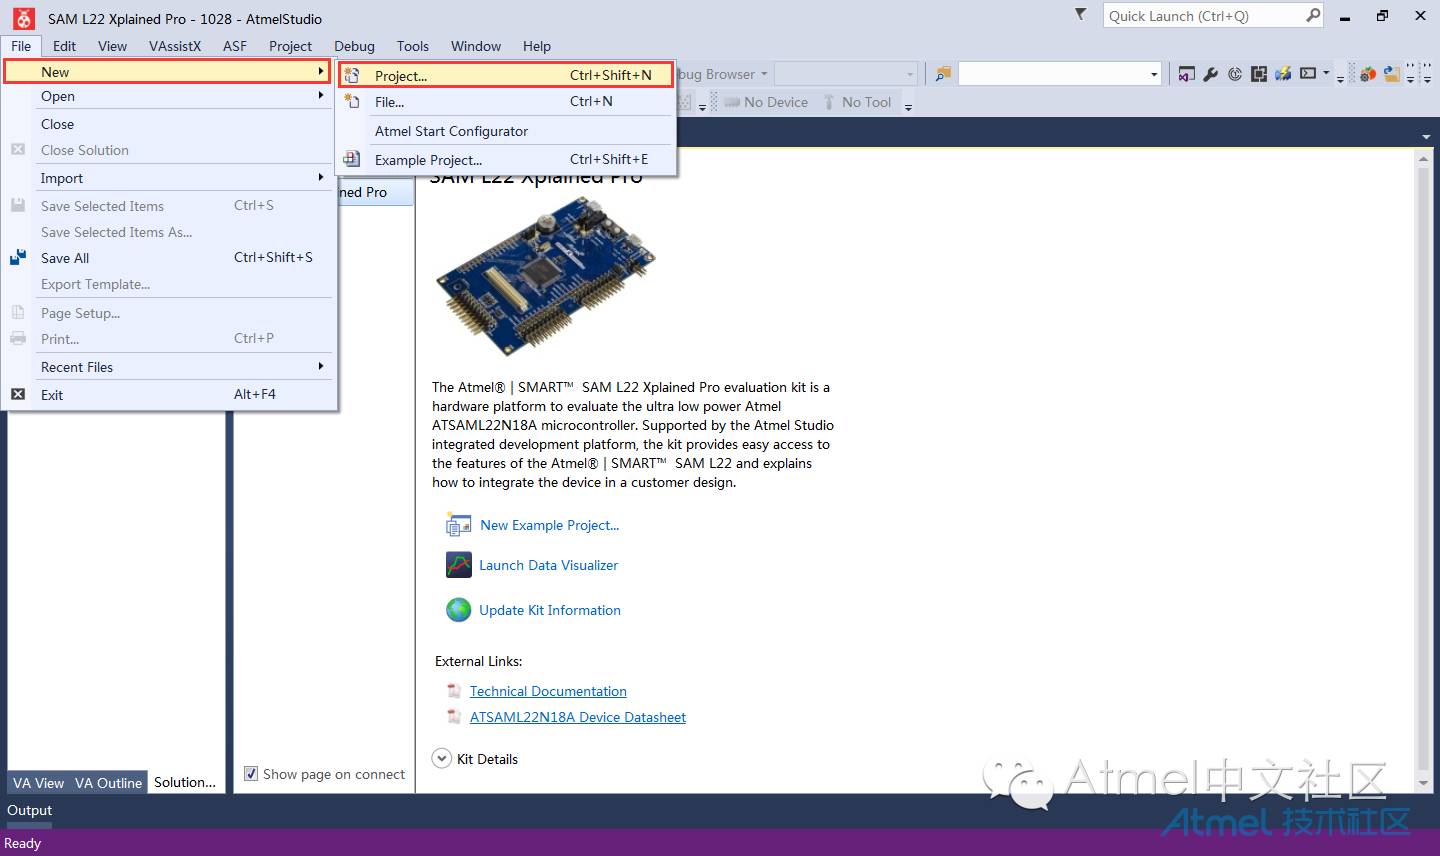Click the Visual Studio window toolbar icon
This screenshot has width=1440, height=856.
pos(1187,74)
